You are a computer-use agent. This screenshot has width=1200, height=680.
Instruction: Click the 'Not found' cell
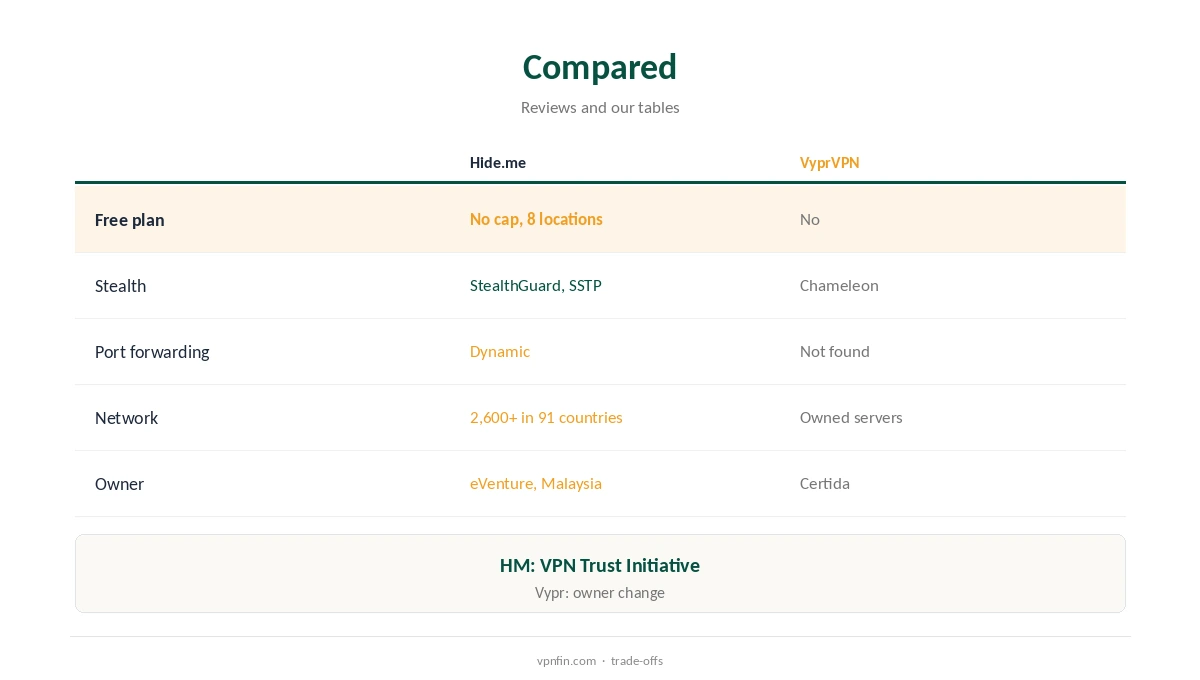pos(835,351)
